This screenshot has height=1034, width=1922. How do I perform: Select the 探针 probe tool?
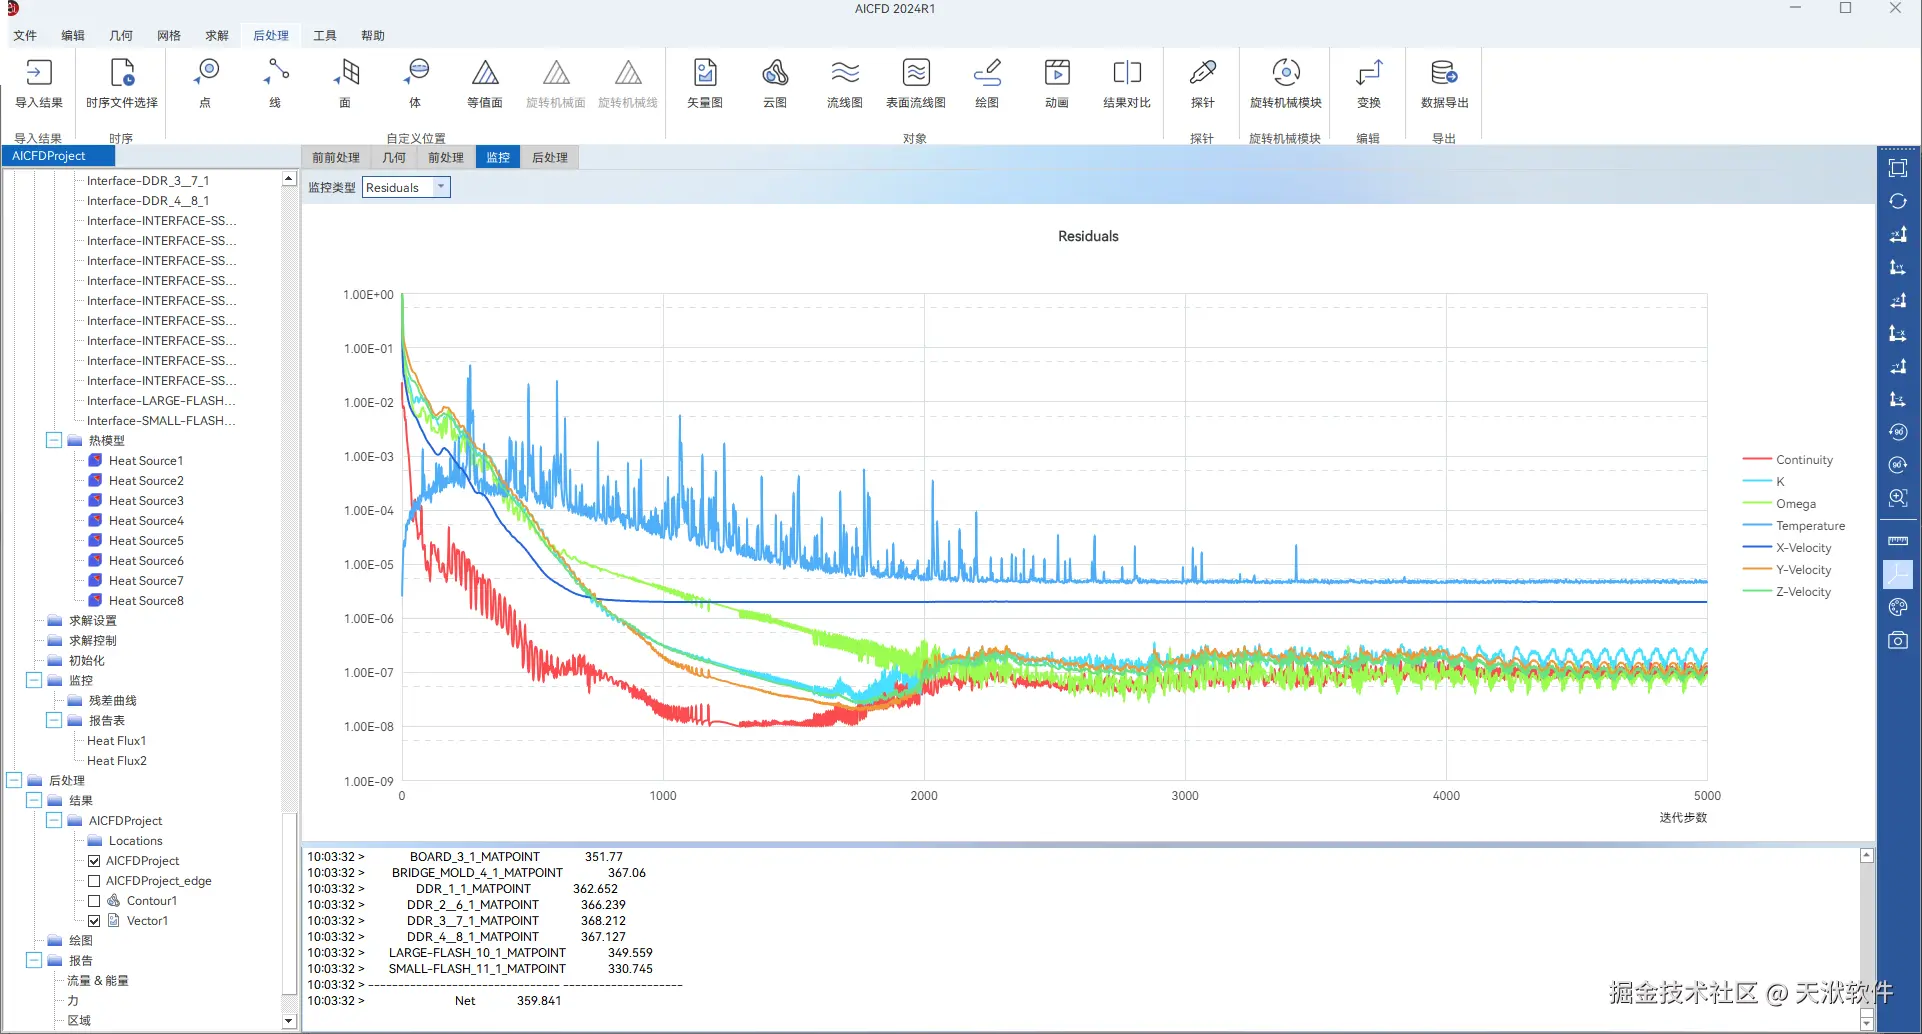click(1202, 74)
